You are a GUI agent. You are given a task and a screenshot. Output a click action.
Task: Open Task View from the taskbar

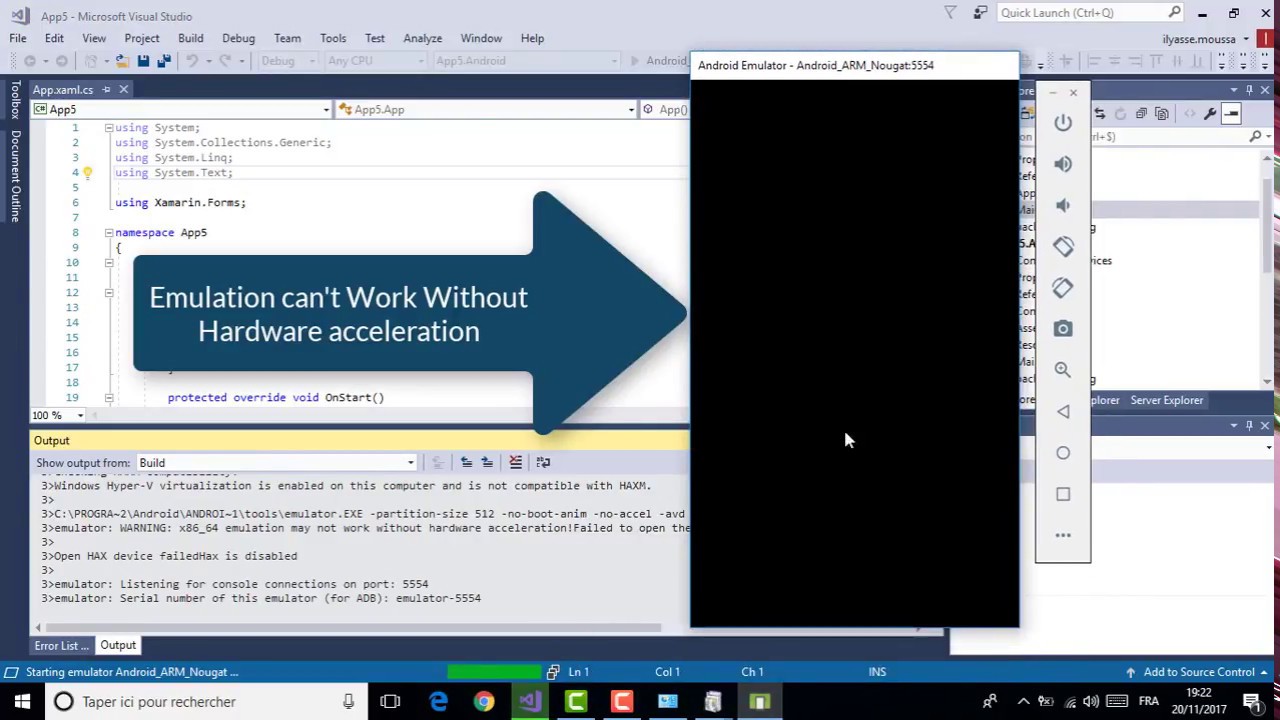[390, 701]
